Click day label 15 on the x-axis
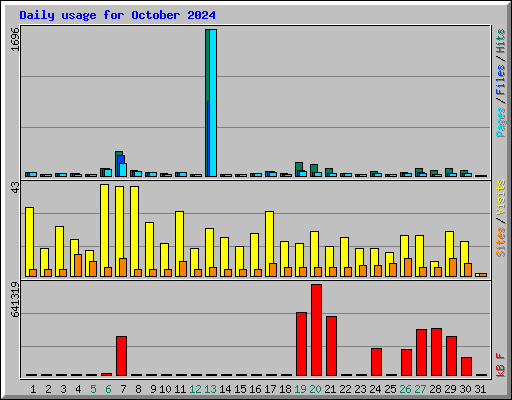The image size is (512, 400). click(x=240, y=389)
